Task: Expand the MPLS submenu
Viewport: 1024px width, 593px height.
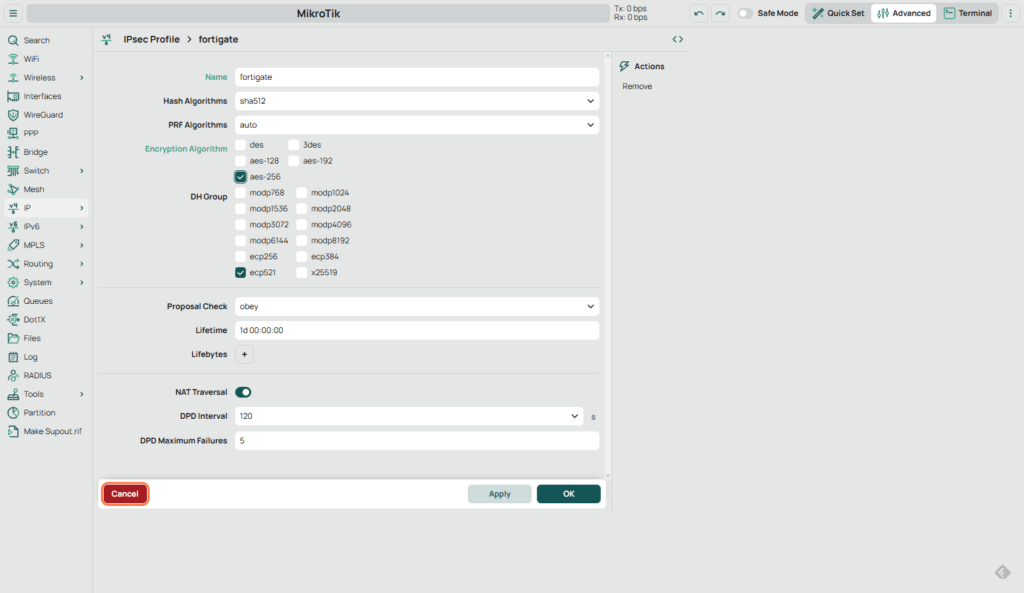Action: click(82, 245)
